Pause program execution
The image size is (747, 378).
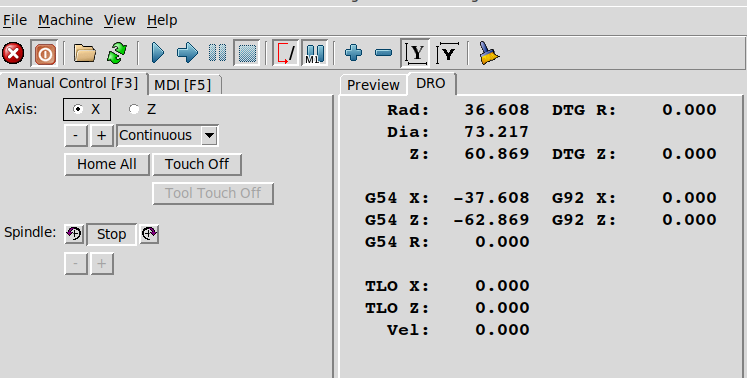[218, 53]
